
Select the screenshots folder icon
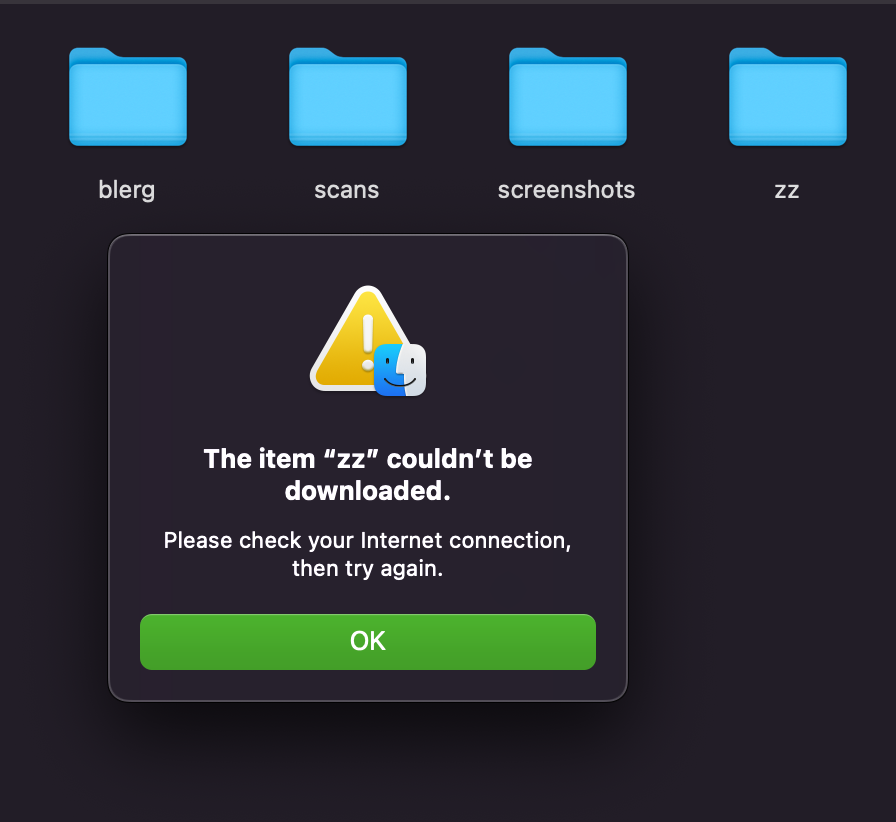coord(568,97)
